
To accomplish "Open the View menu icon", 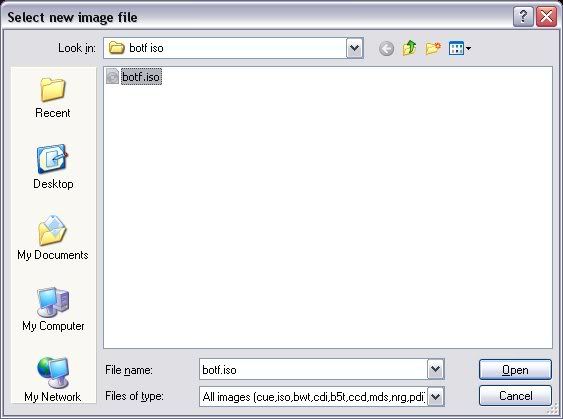I will tap(456, 48).
